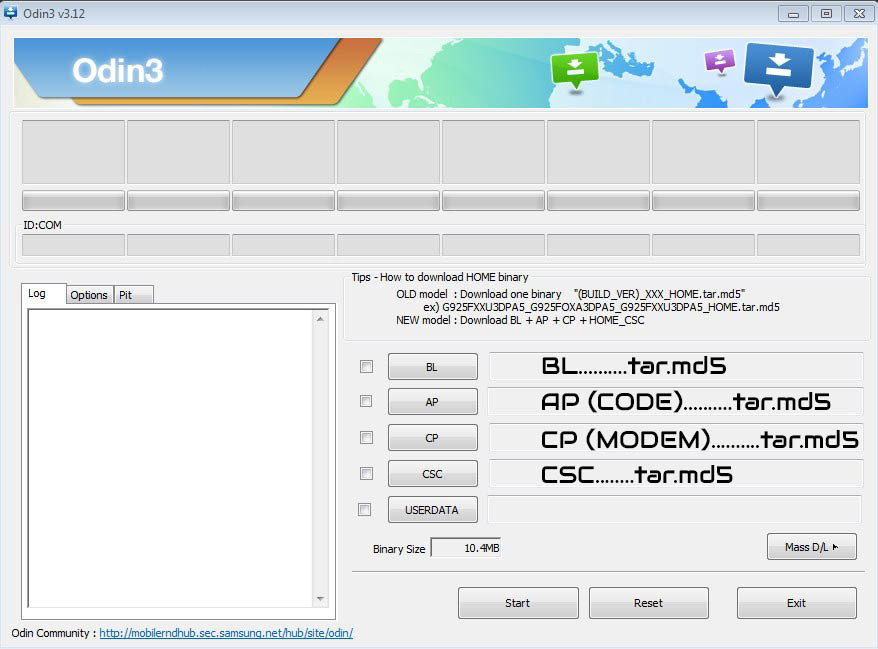Click the Odin3 title bar app icon

point(12,13)
